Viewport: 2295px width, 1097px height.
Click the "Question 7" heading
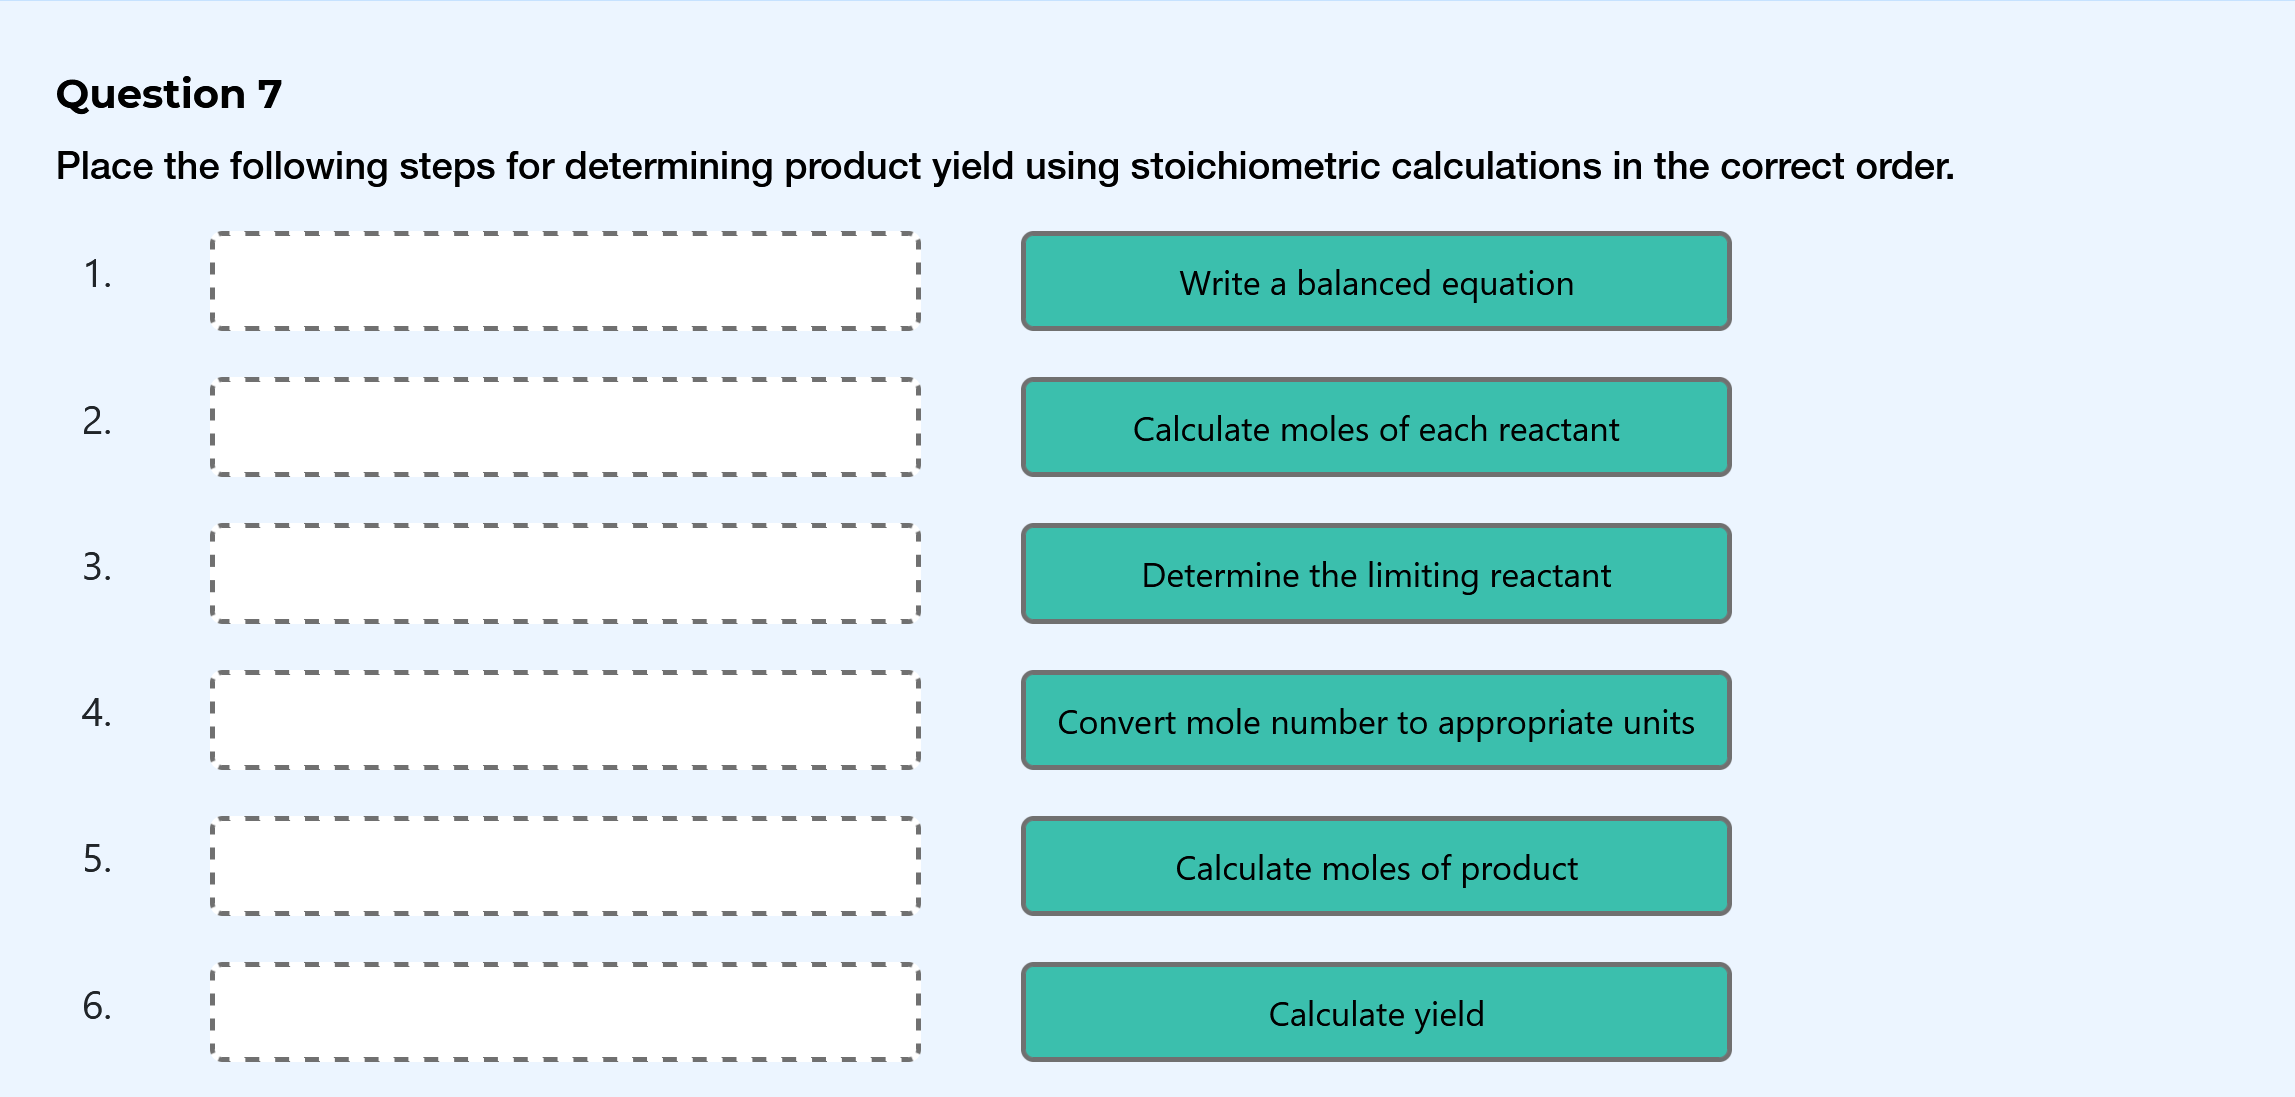tap(168, 93)
